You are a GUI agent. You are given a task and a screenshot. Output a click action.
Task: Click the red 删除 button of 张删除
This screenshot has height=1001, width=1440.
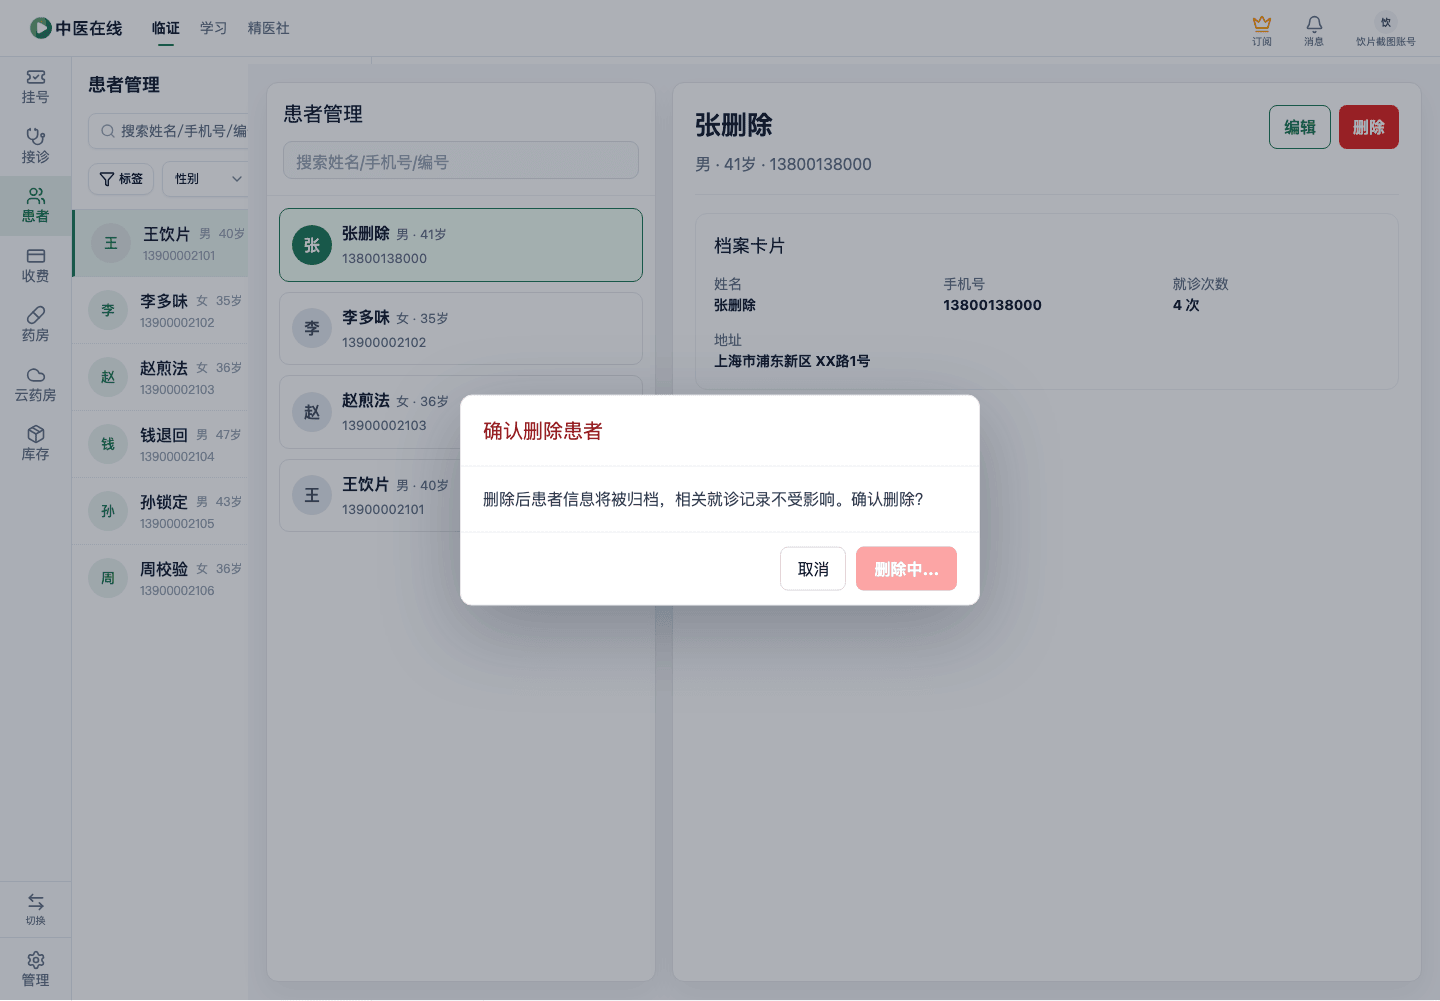pyautogui.click(x=1369, y=127)
